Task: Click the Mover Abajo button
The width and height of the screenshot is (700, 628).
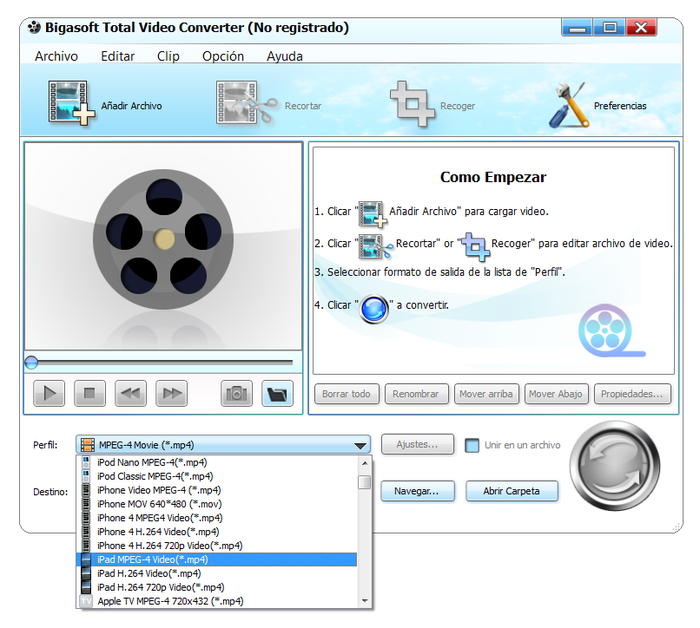Action: 556,394
